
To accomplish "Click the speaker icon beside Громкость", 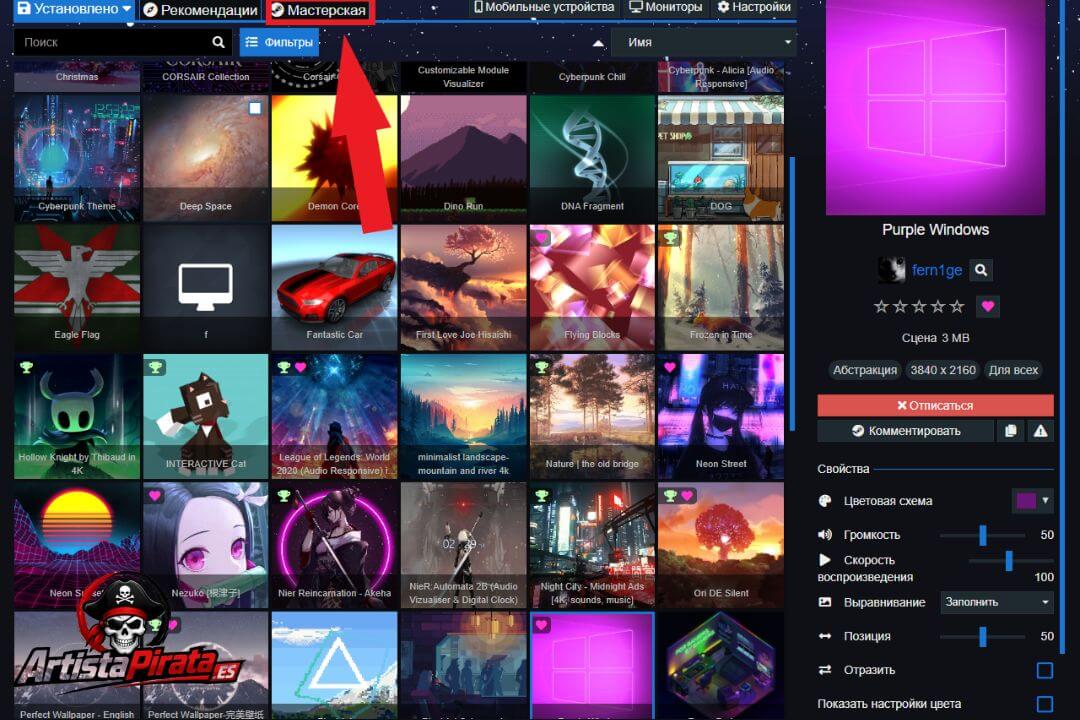I will coord(824,535).
